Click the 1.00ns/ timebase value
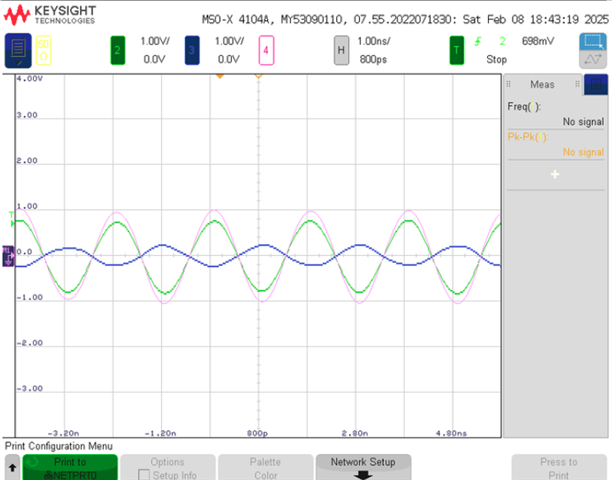612x480 pixels. 374,41
